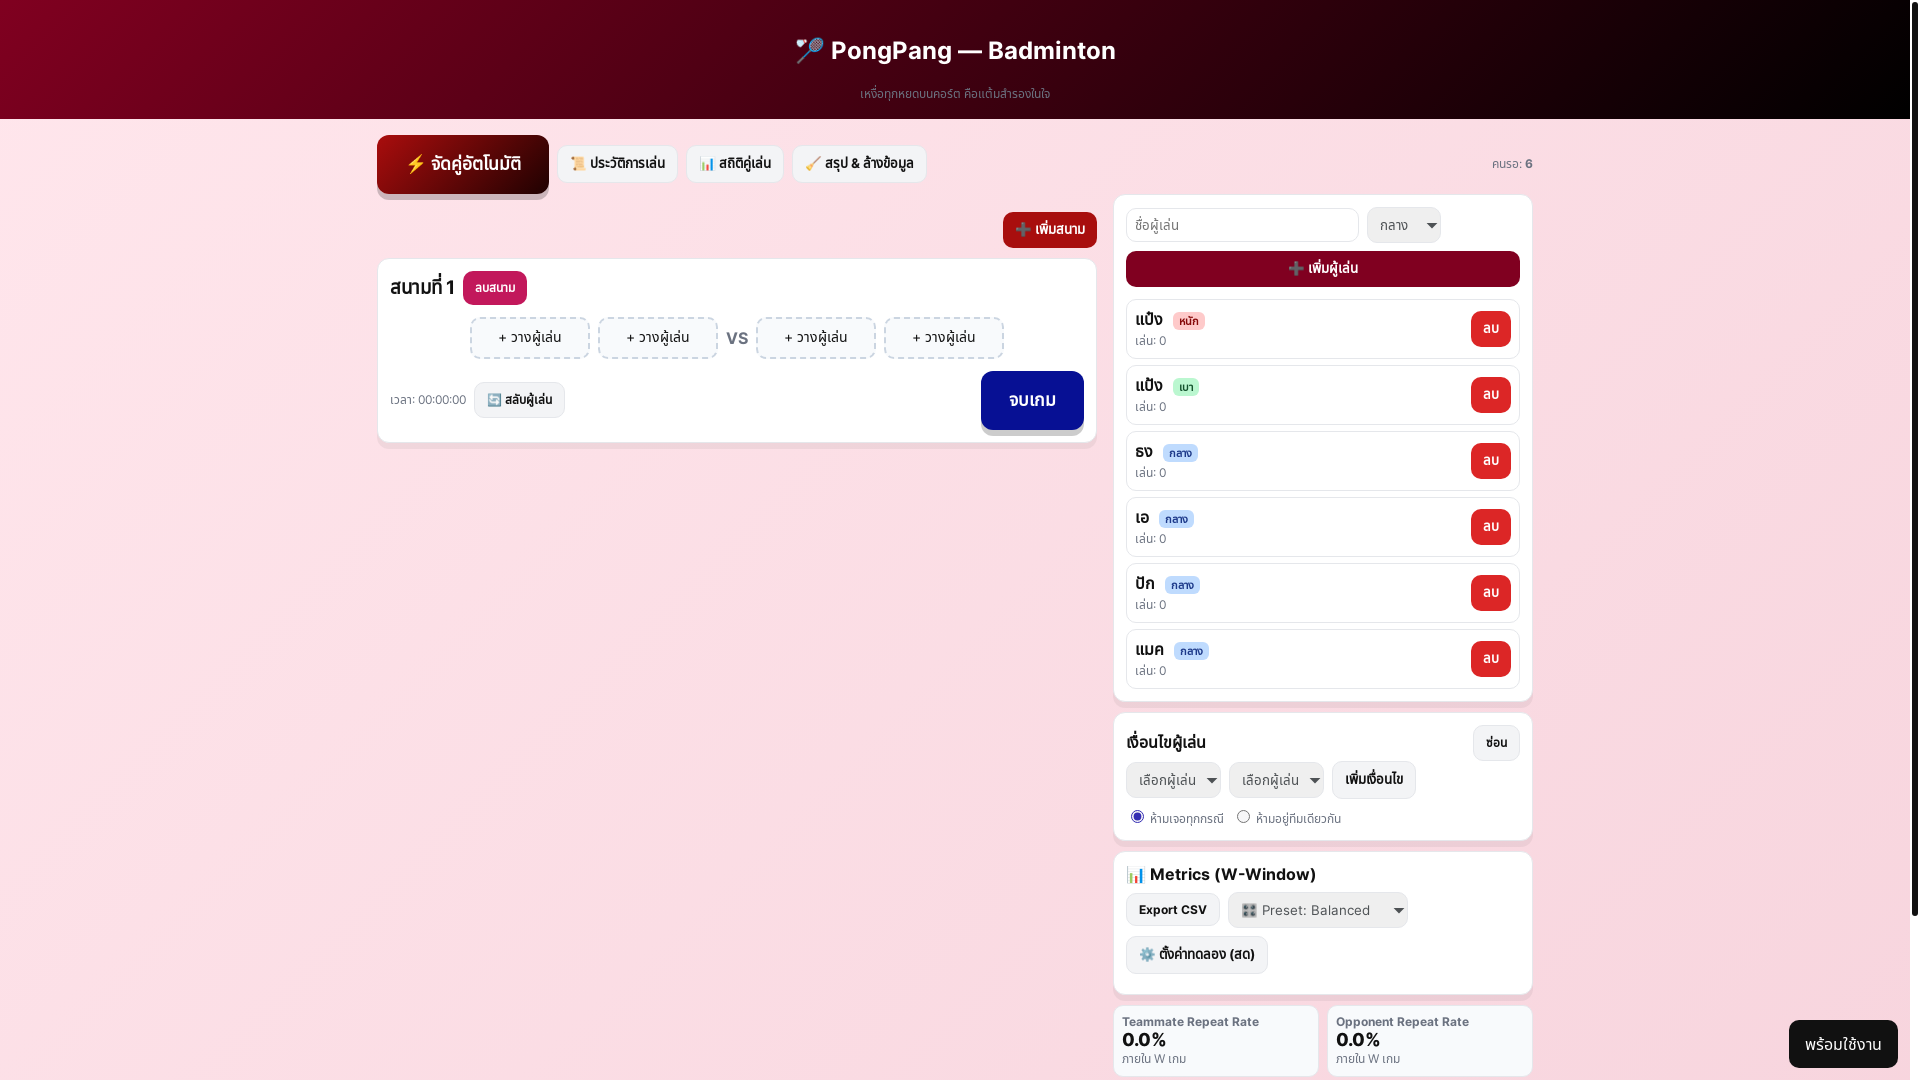Click the เงื่อนไขผู้เล่น section heading

click(1165, 743)
